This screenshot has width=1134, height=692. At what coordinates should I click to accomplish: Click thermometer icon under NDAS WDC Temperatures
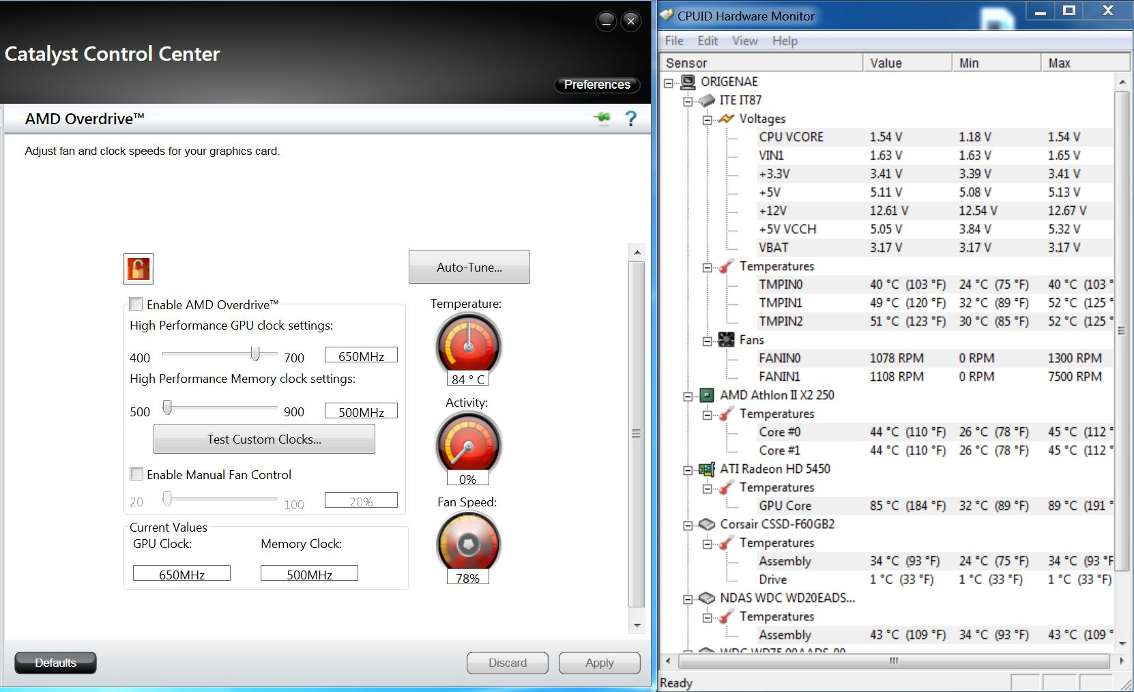point(726,616)
